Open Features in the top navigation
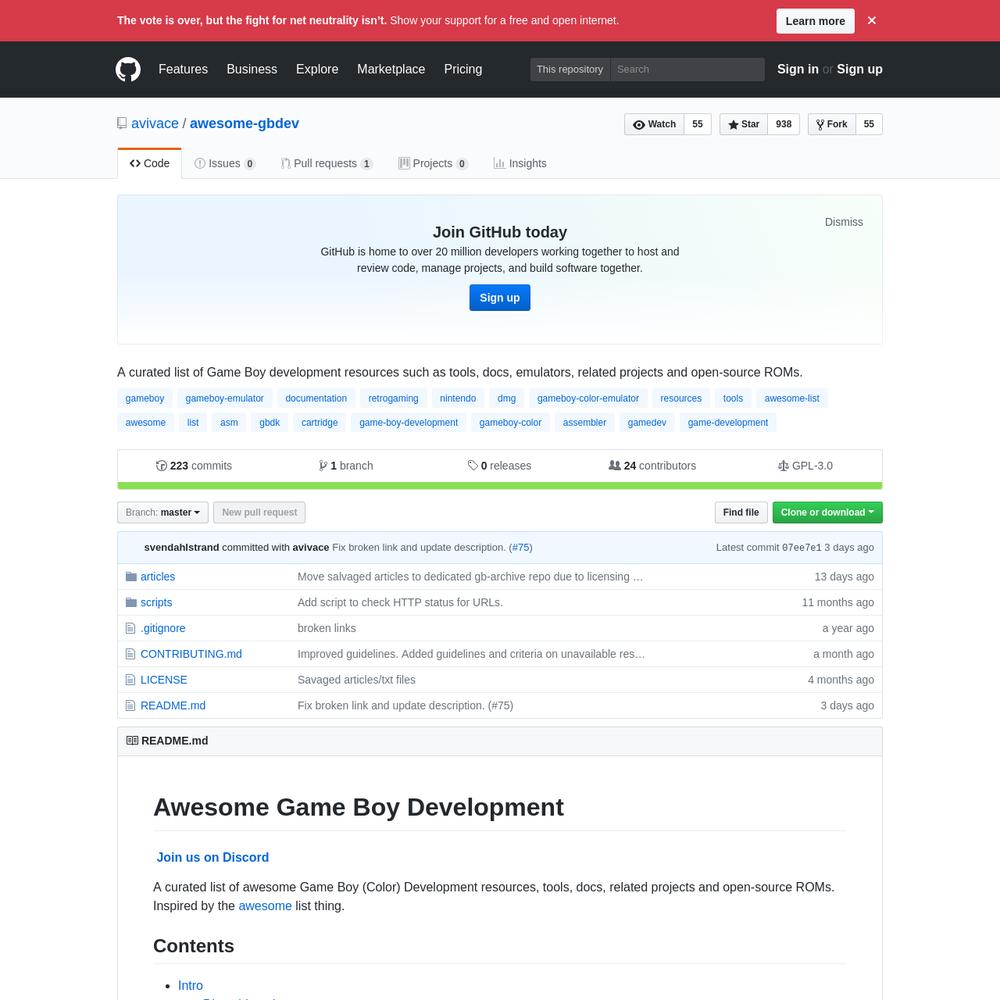 (183, 69)
